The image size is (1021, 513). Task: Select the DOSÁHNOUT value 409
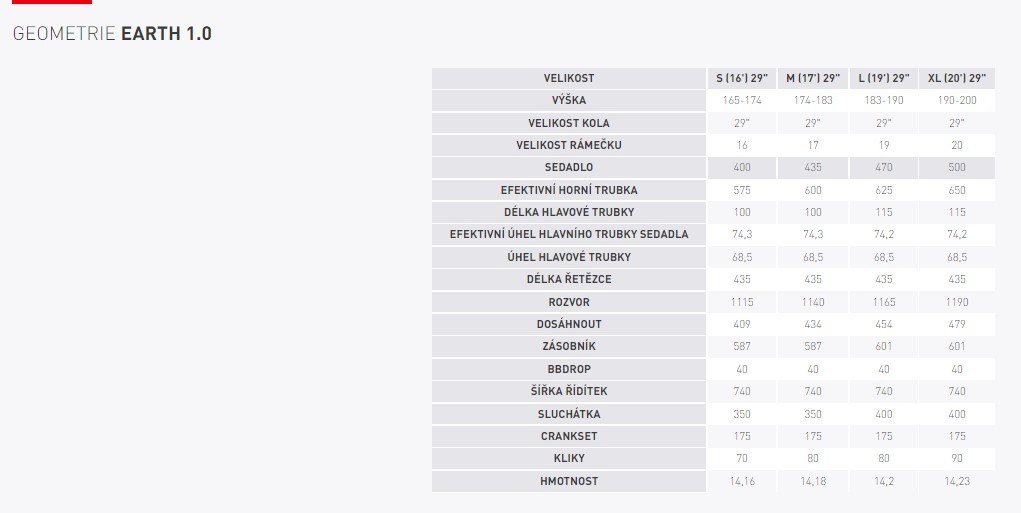pos(741,324)
